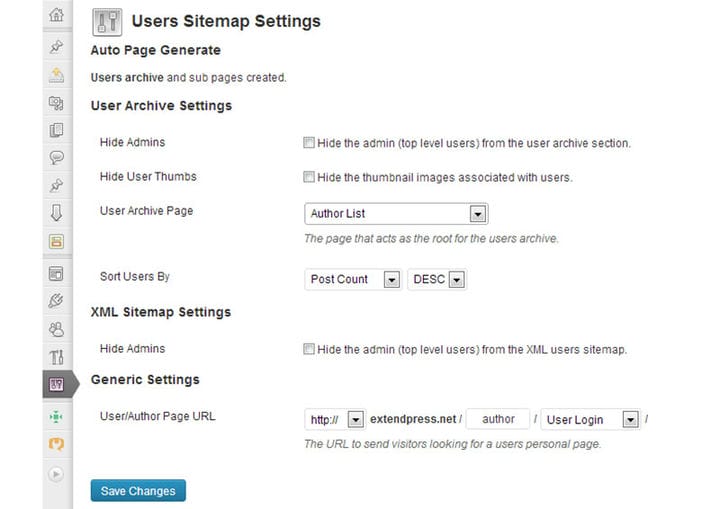This screenshot has width=720, height=509.
Task: Check Hide the thumbnail images associated with users
Action: (309, 177)
